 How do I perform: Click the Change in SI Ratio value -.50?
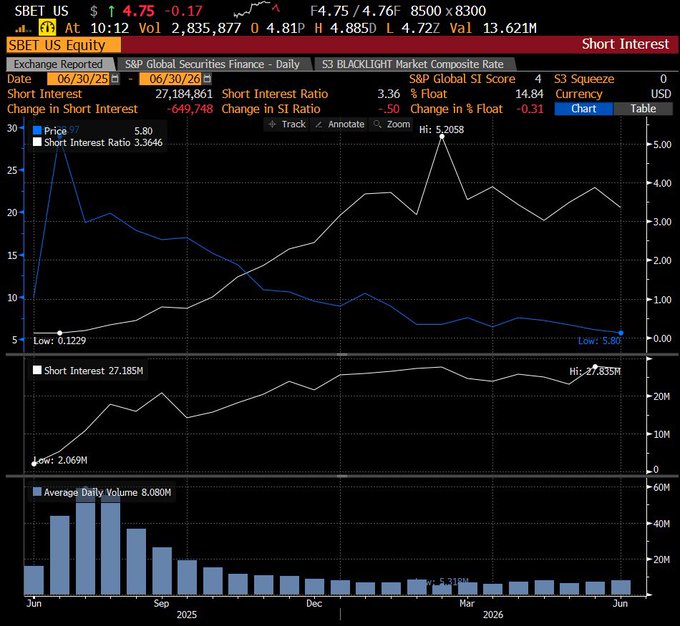pyautogui.click(x=389, y=109)
